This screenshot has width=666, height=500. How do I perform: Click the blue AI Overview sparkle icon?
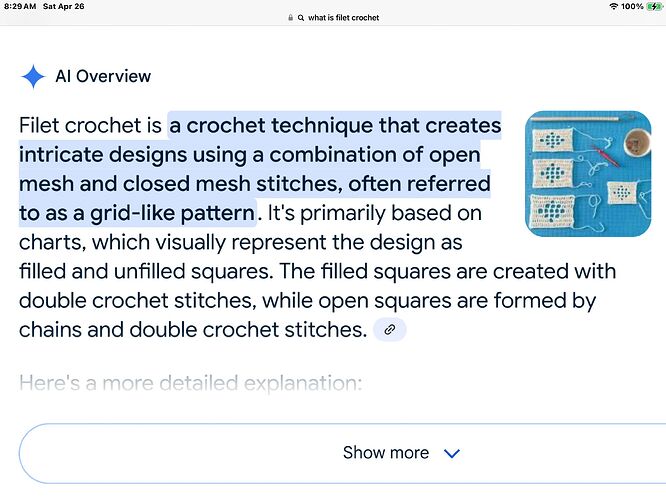click(x=33, y=77)
